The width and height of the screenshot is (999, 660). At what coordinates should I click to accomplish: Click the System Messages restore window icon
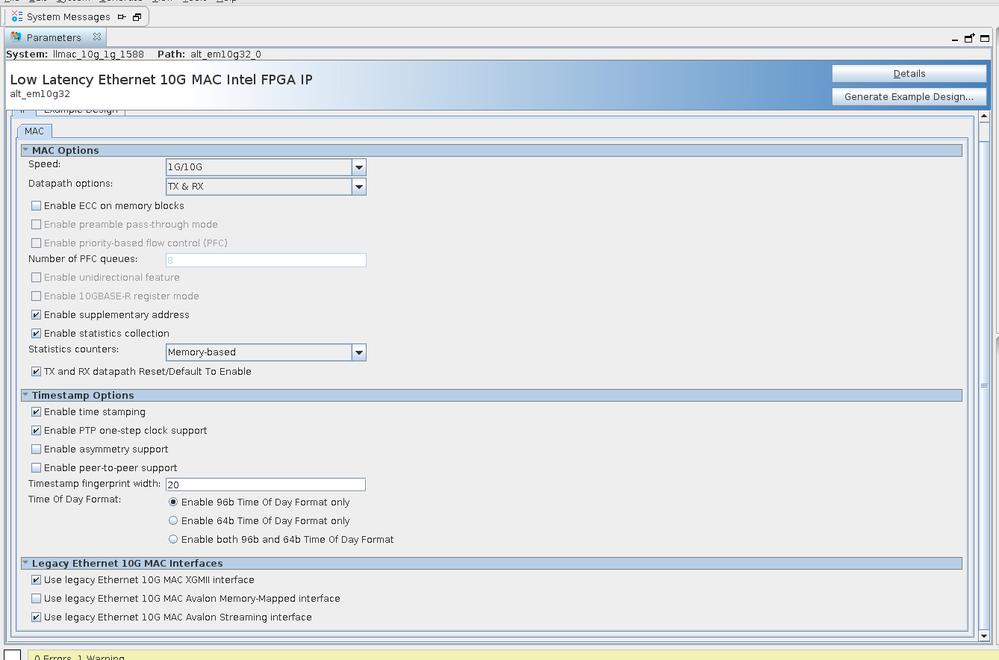pyautogui.click(x=136, y=17)
